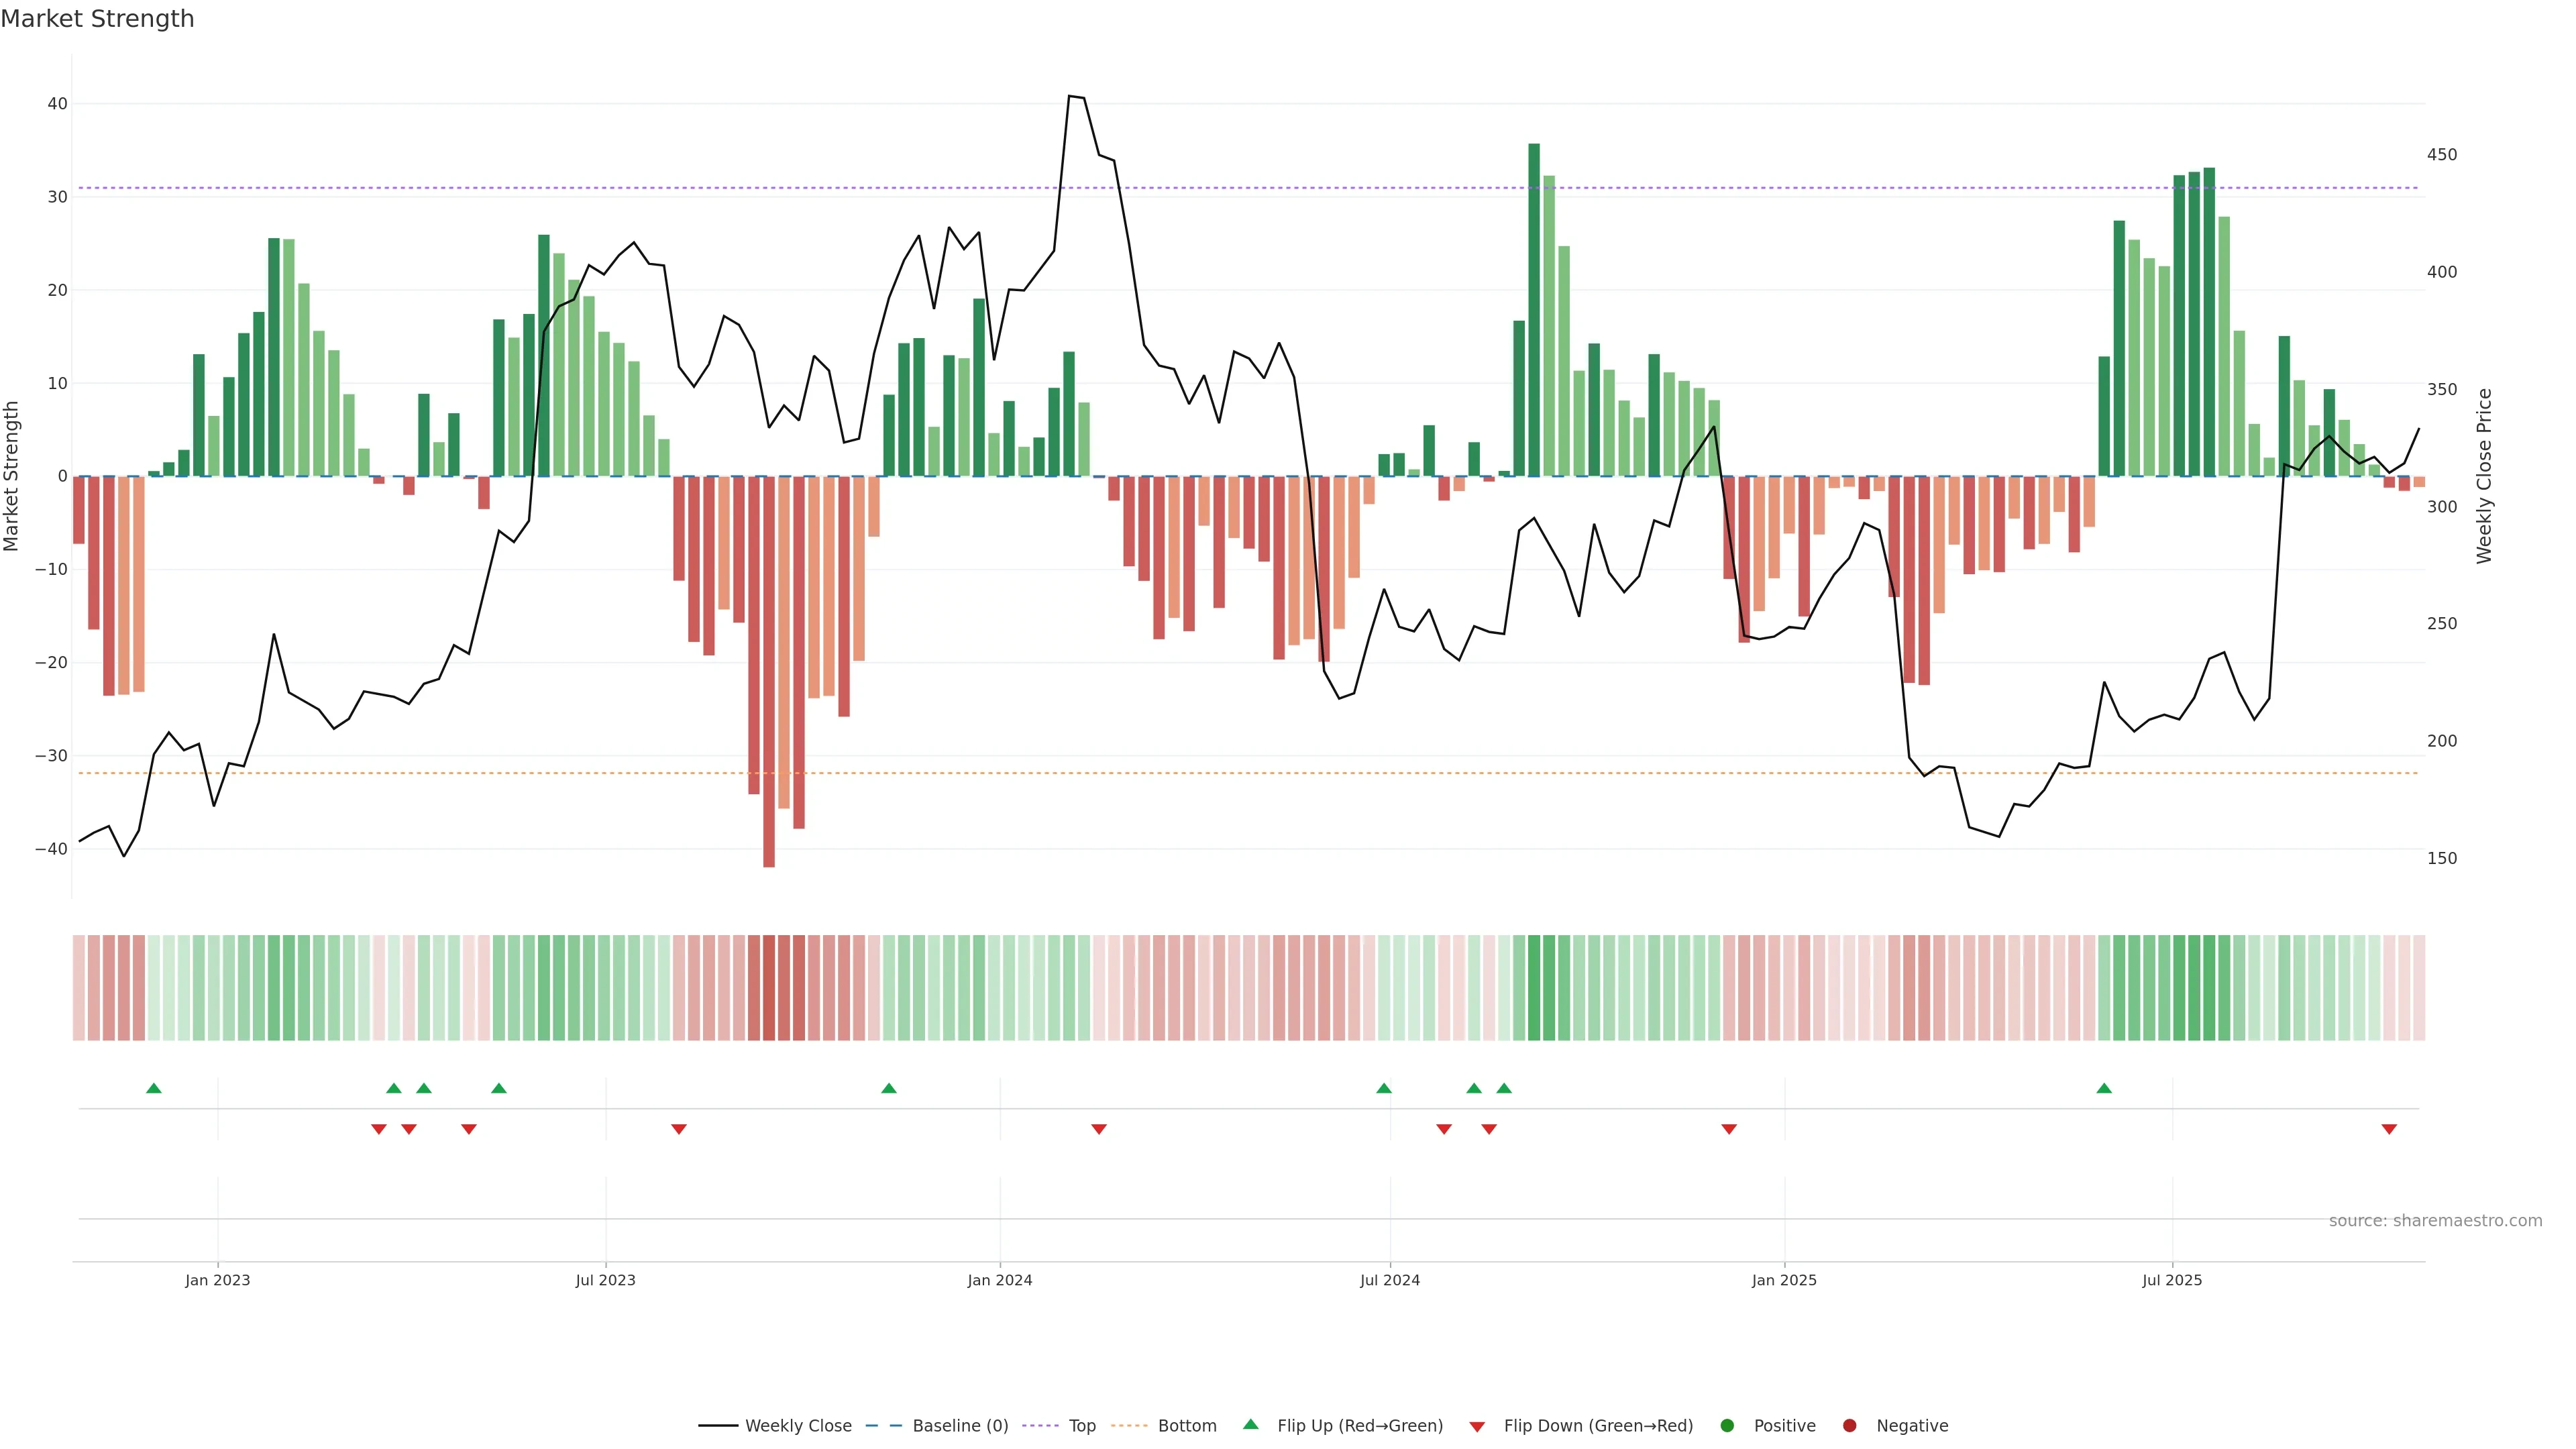
Task: Click the Flip Up green triangle legend icon
Action: click(x=1250, y=1425)
